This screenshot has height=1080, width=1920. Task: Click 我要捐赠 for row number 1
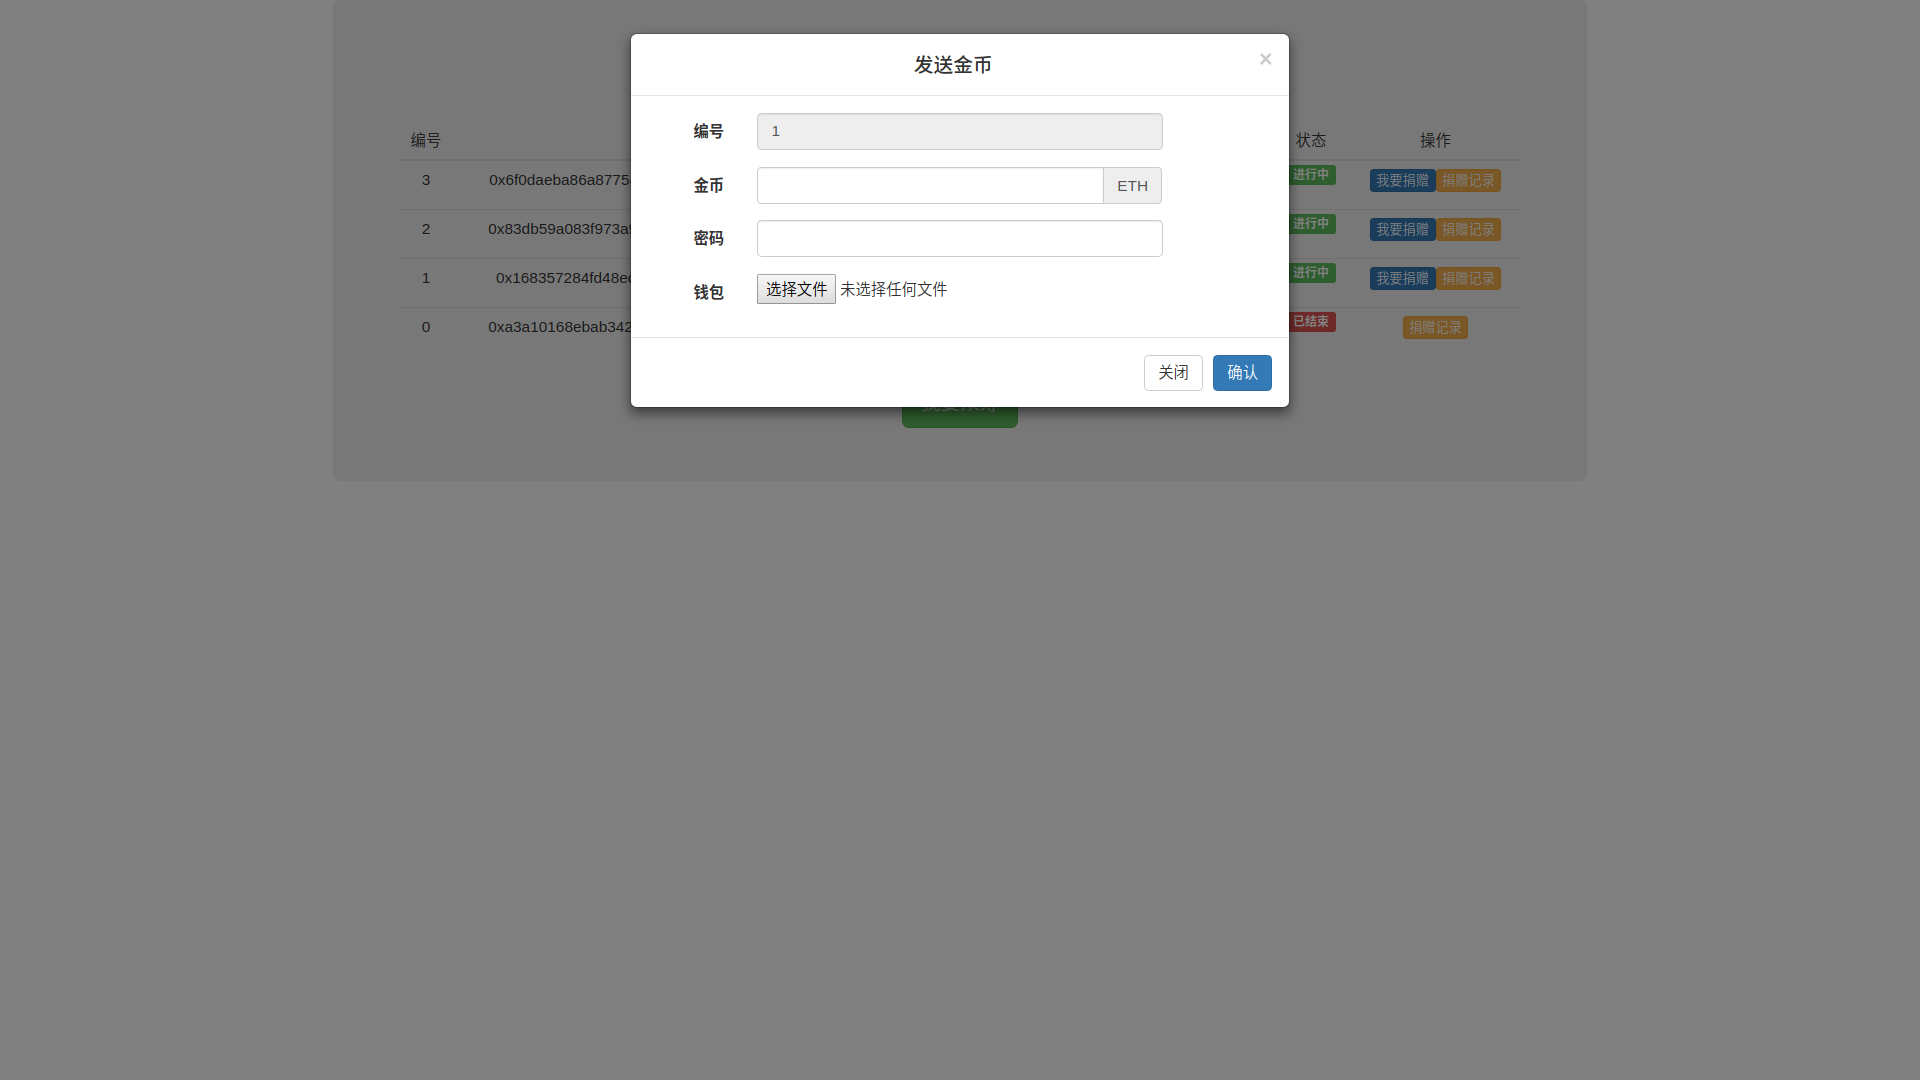click(1402, 279)
